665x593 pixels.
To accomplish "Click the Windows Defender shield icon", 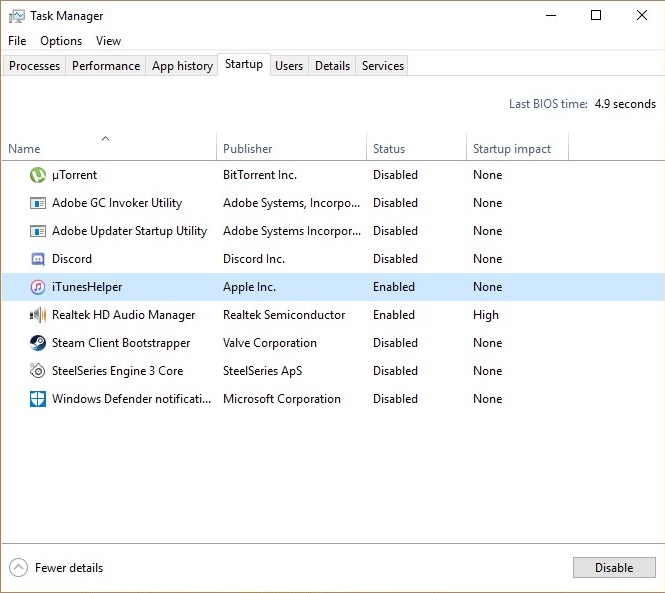I will pyautogui.click(x=38, y=399).
